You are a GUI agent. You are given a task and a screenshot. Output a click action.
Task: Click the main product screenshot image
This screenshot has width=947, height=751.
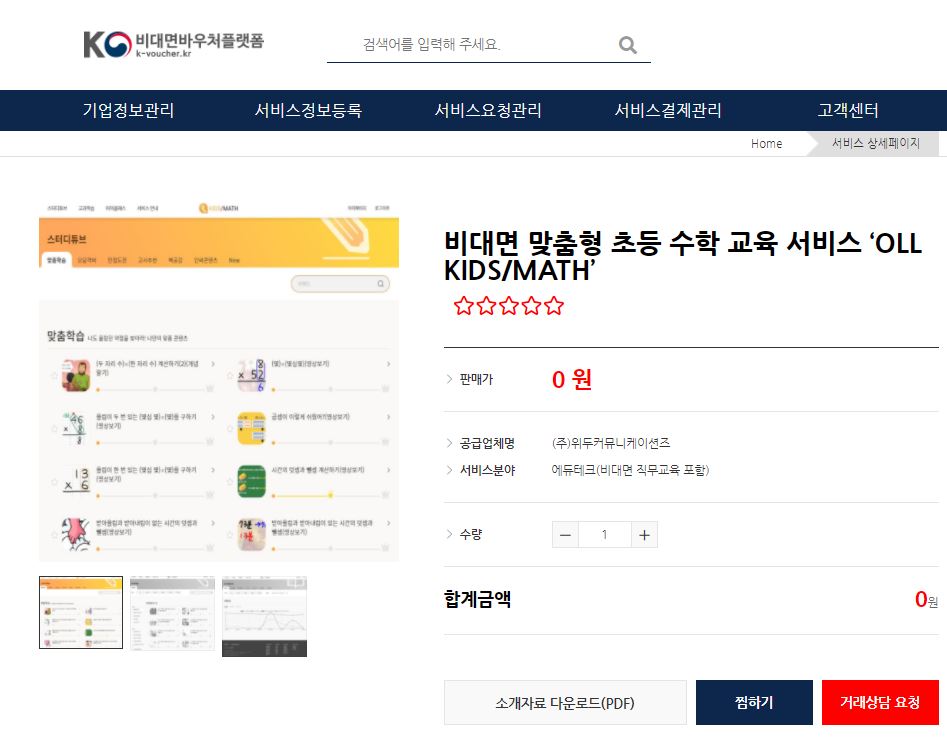(219, 381)
